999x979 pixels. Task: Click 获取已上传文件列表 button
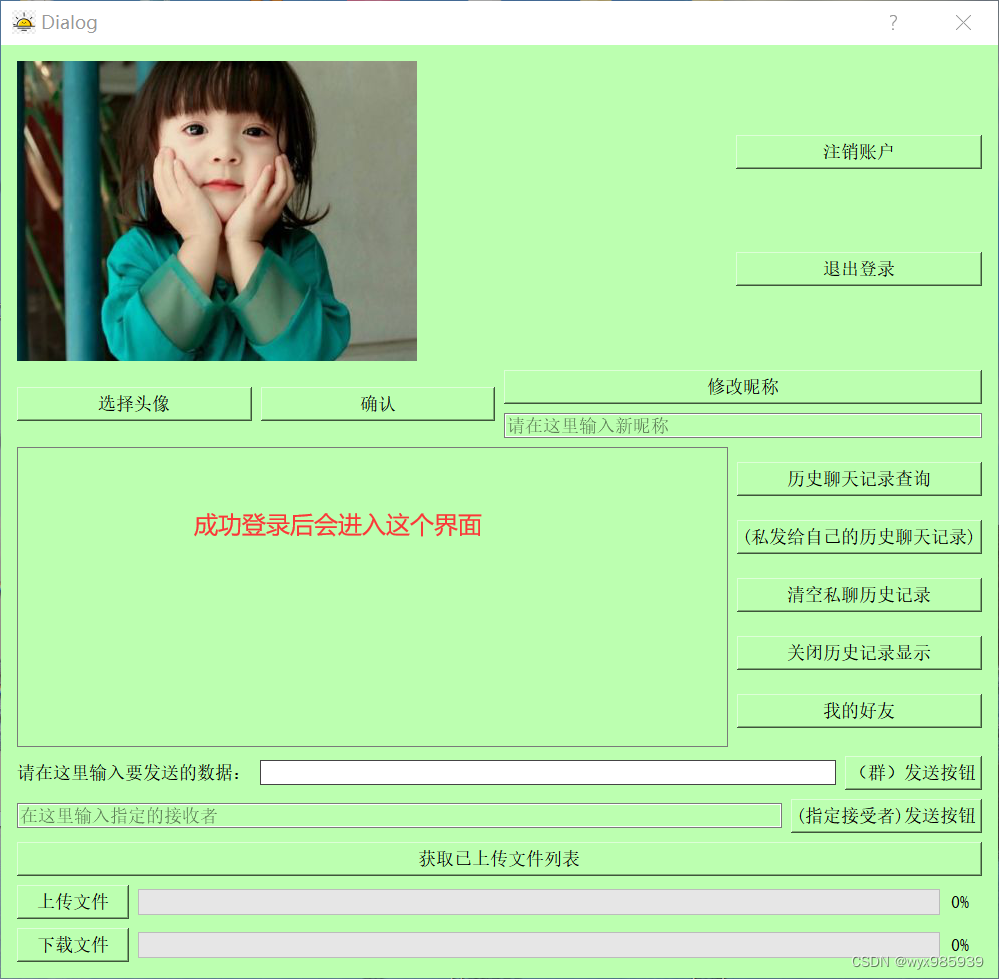[x=499, y=859]
